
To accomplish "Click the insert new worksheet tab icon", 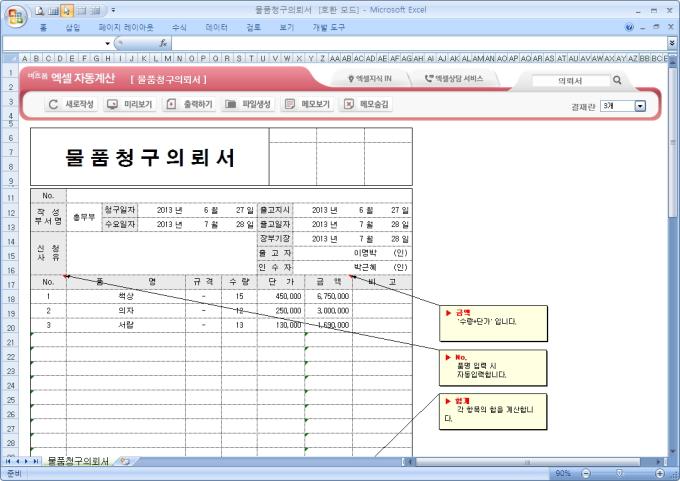I will click(125, 461).
